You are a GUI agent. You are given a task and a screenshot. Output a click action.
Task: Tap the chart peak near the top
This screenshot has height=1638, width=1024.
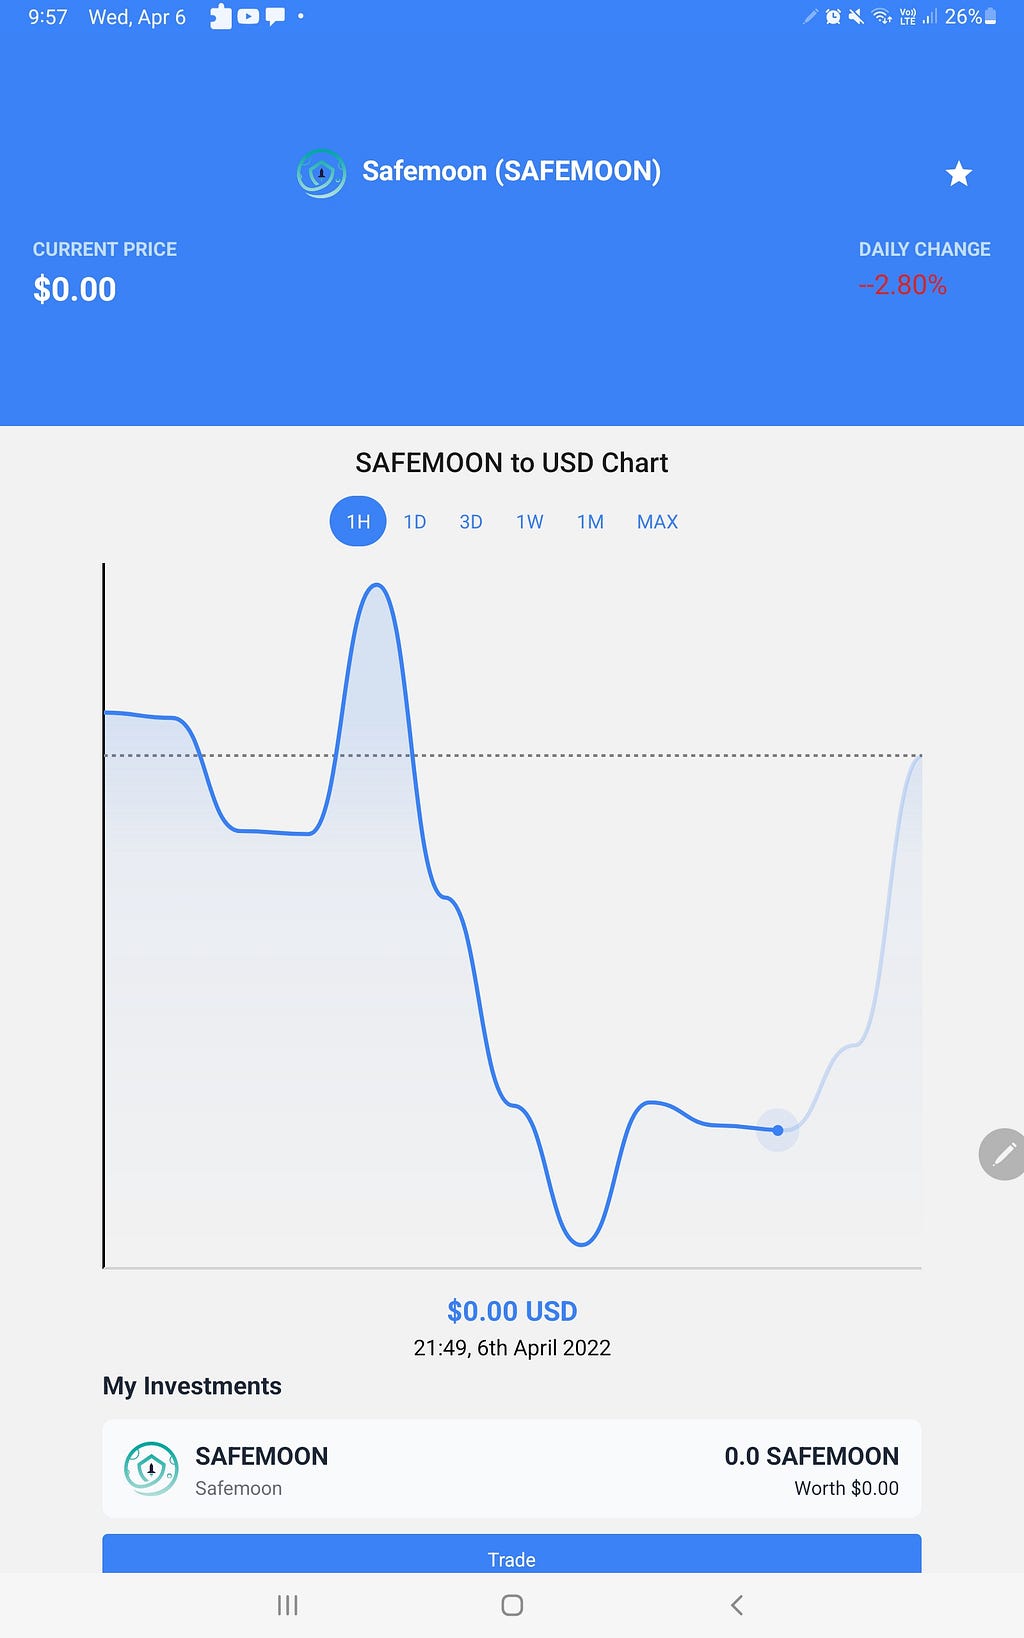376,586
